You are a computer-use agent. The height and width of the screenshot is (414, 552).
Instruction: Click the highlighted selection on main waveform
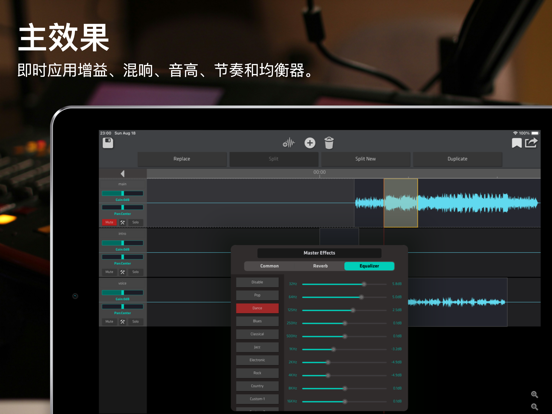click(x=401, y=203)
